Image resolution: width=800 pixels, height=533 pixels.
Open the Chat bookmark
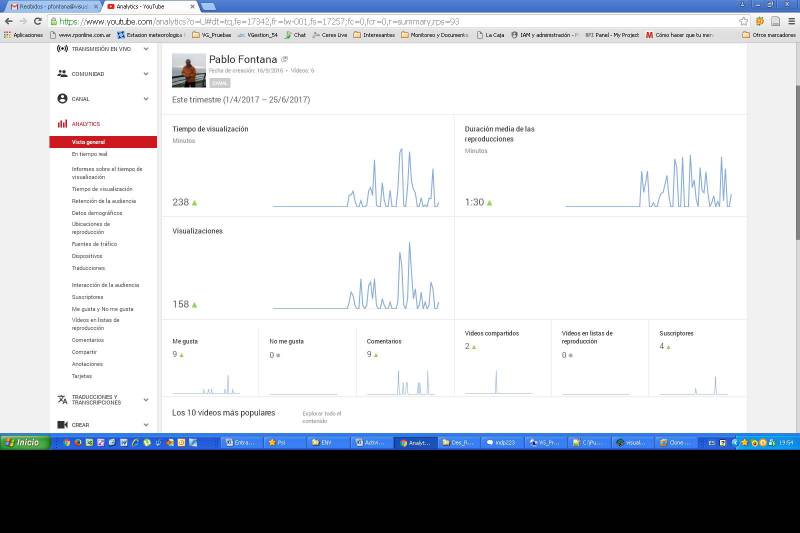coord(295,35)
